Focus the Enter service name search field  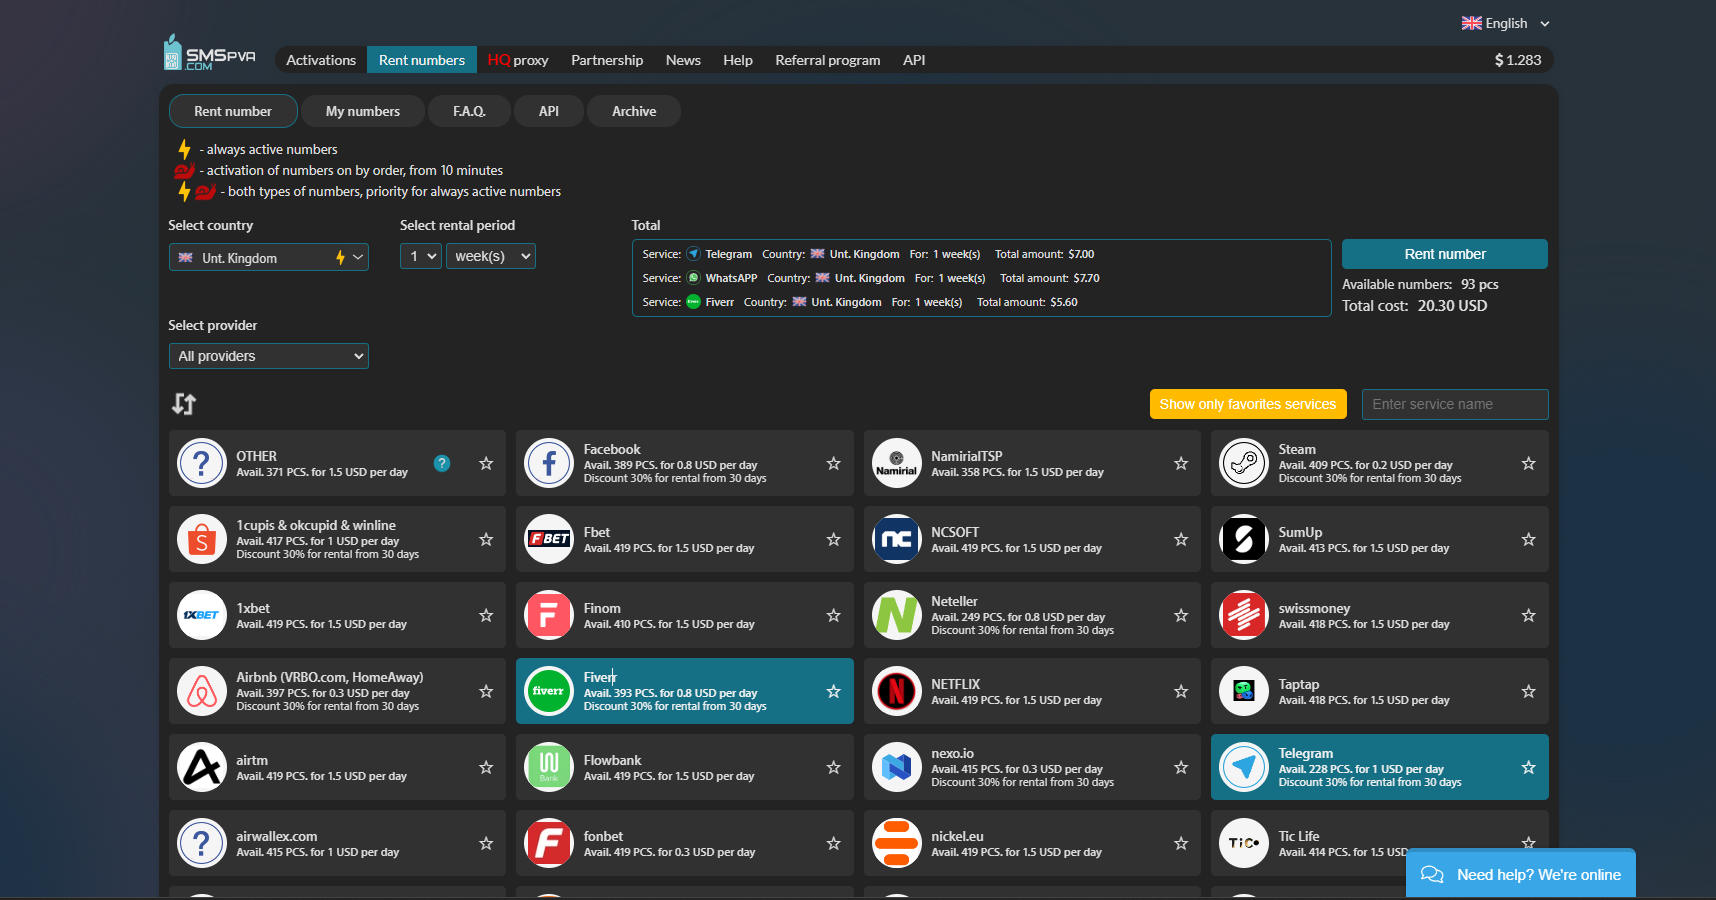pos(1455,404)
